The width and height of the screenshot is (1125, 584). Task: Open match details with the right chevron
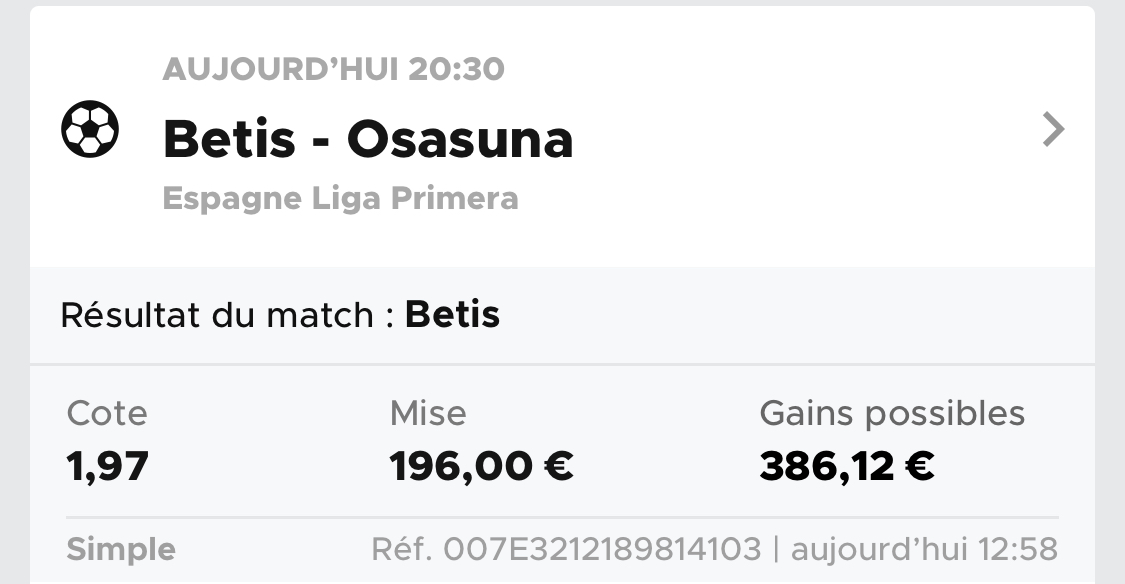[1053, 129]
